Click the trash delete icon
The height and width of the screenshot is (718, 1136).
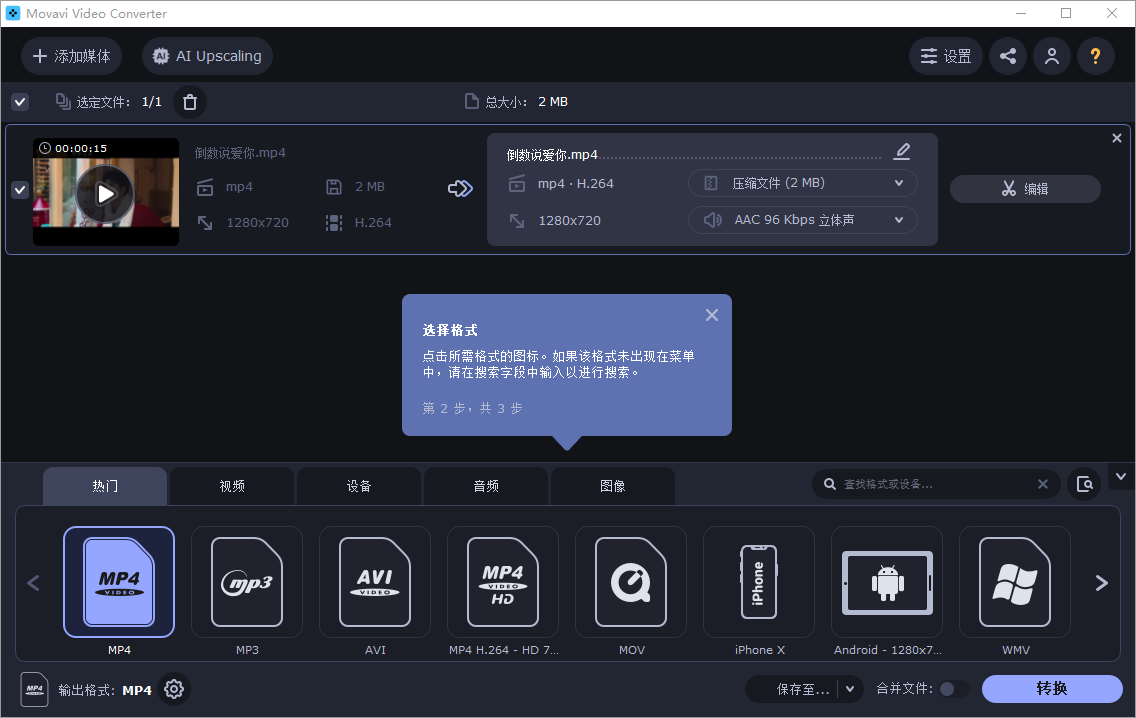[x=190, y=102]
